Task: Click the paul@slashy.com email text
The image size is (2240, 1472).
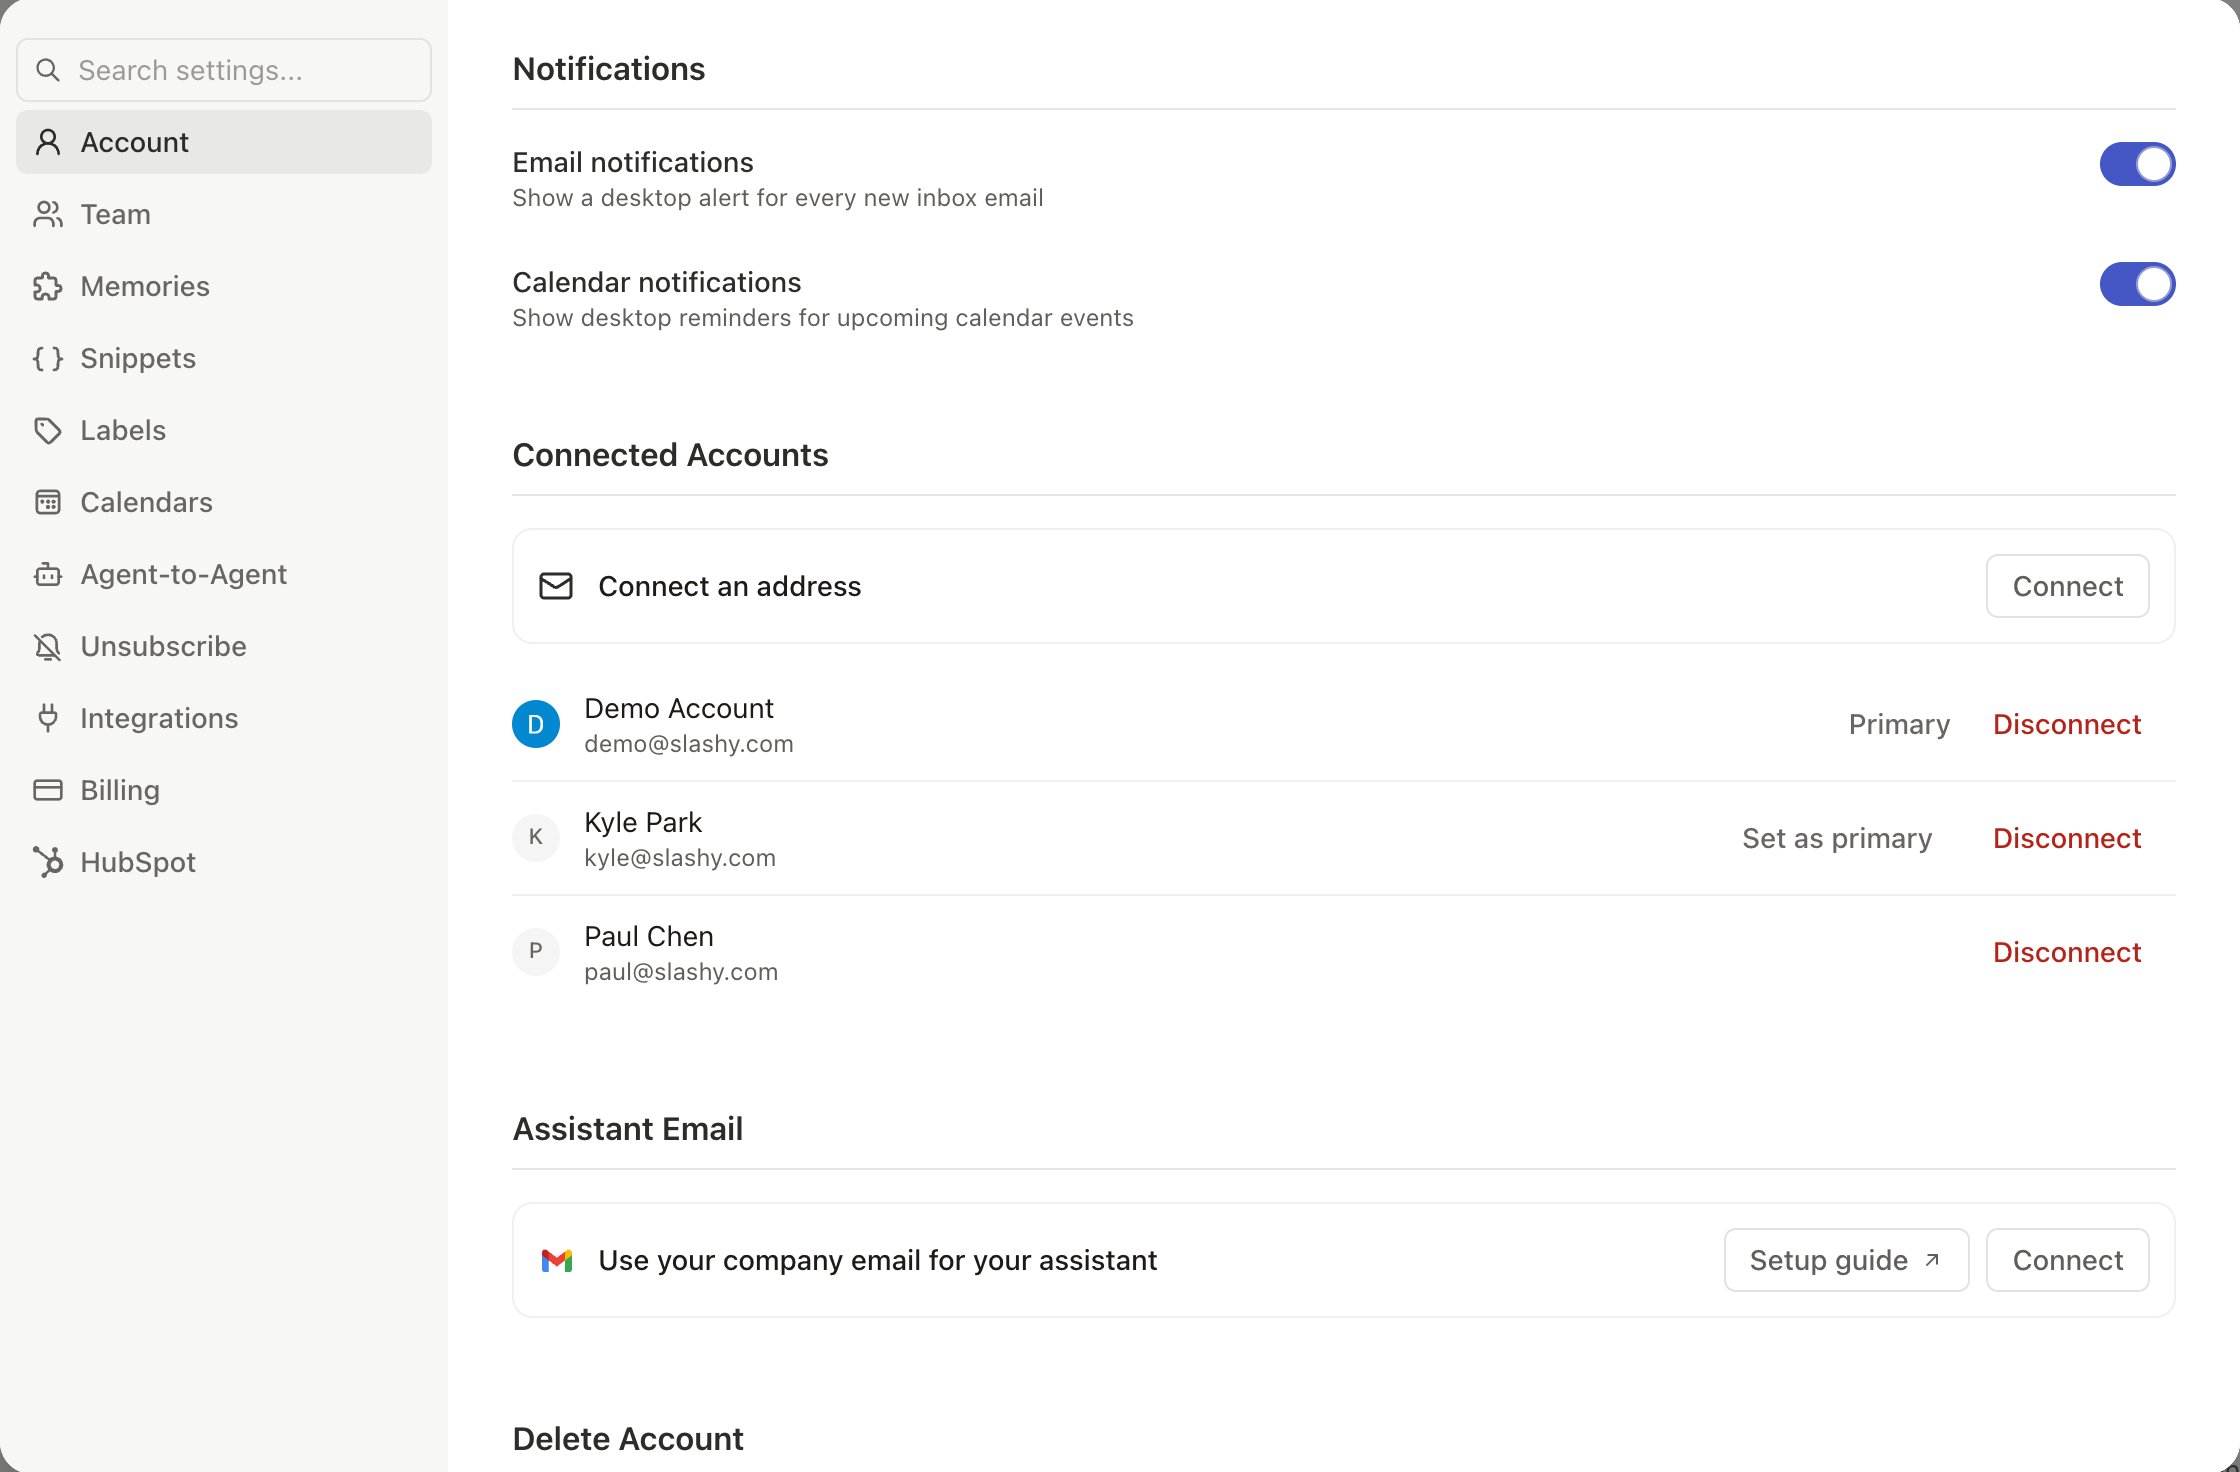Action: (681, 972)
